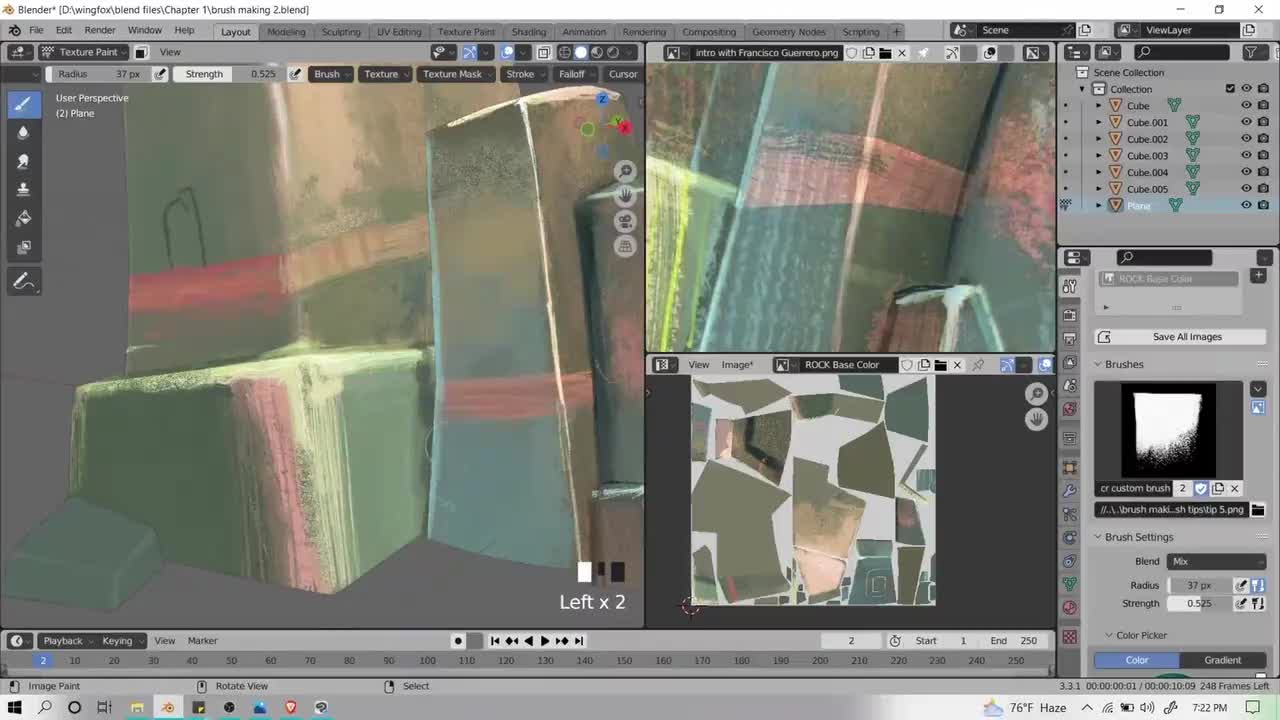Screen dimensions: 1280x720
Task: Select the Draw brush tool
Action: 24,103
